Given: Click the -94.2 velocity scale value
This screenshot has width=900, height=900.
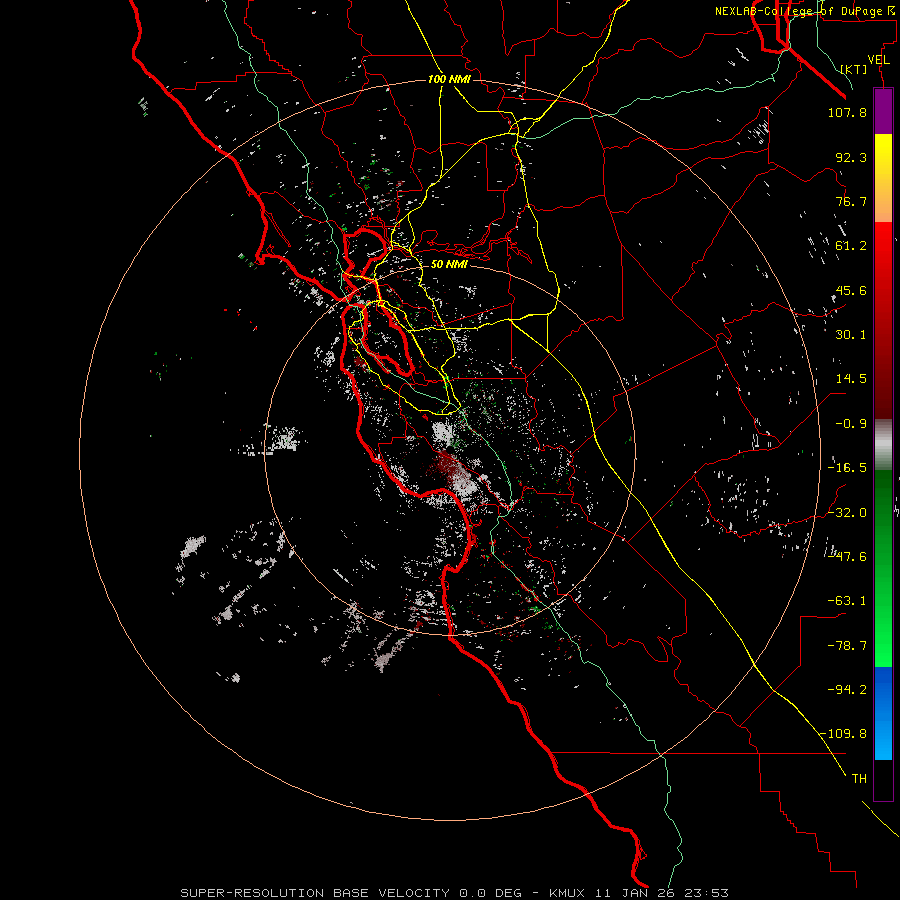Looking at the screenshot, I should [847, 689].
